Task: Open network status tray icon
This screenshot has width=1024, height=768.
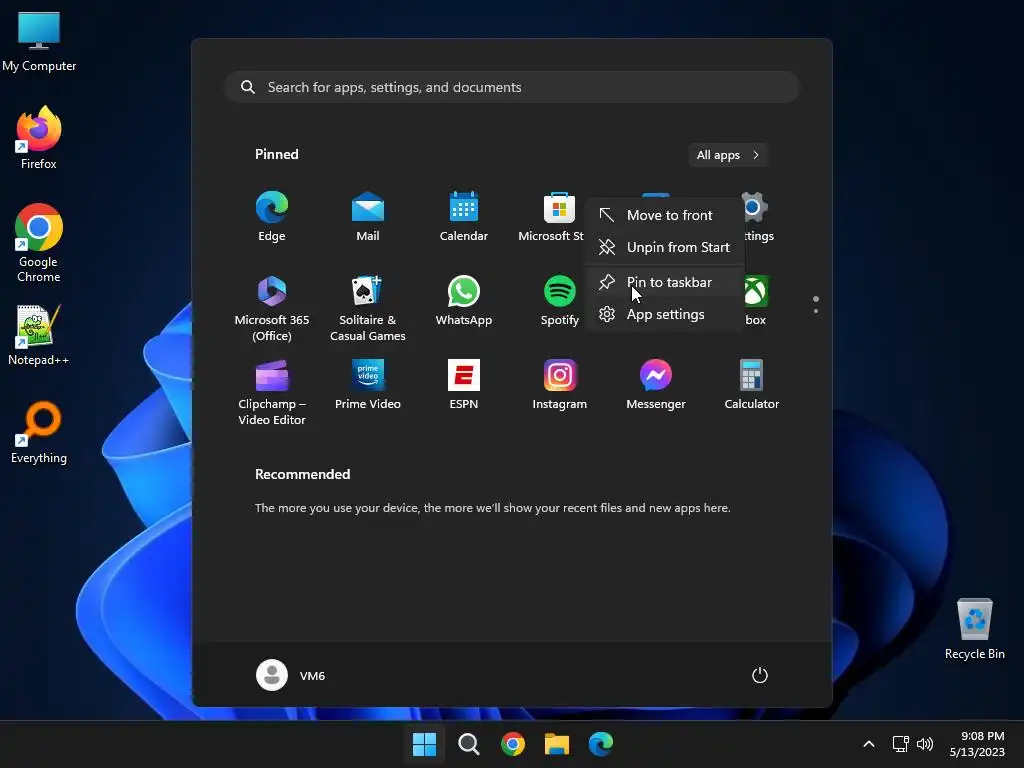Action: pos(901,744)
